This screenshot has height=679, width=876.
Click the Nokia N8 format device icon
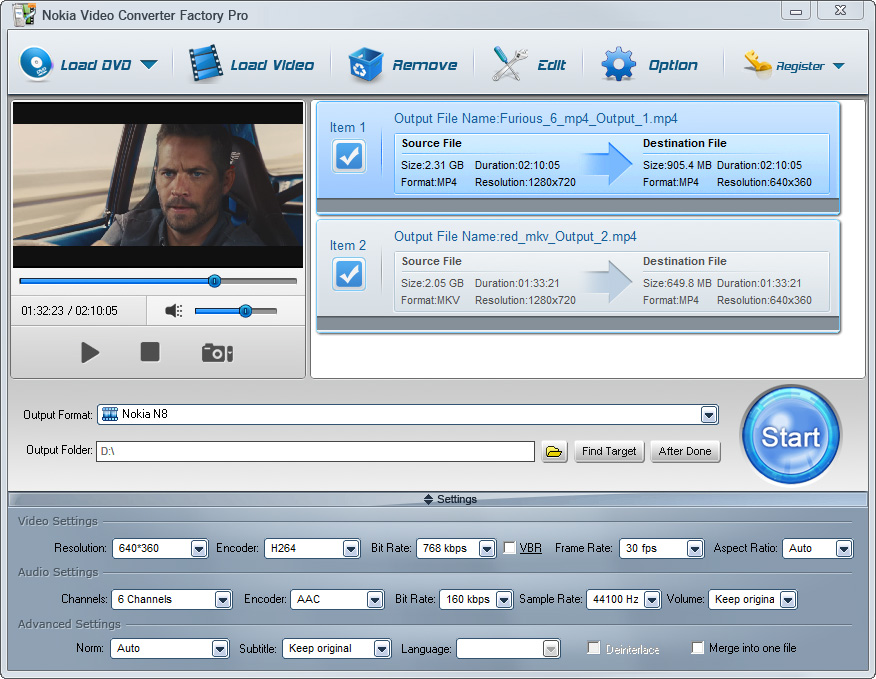pyautogui.click(x=110, y=414)
